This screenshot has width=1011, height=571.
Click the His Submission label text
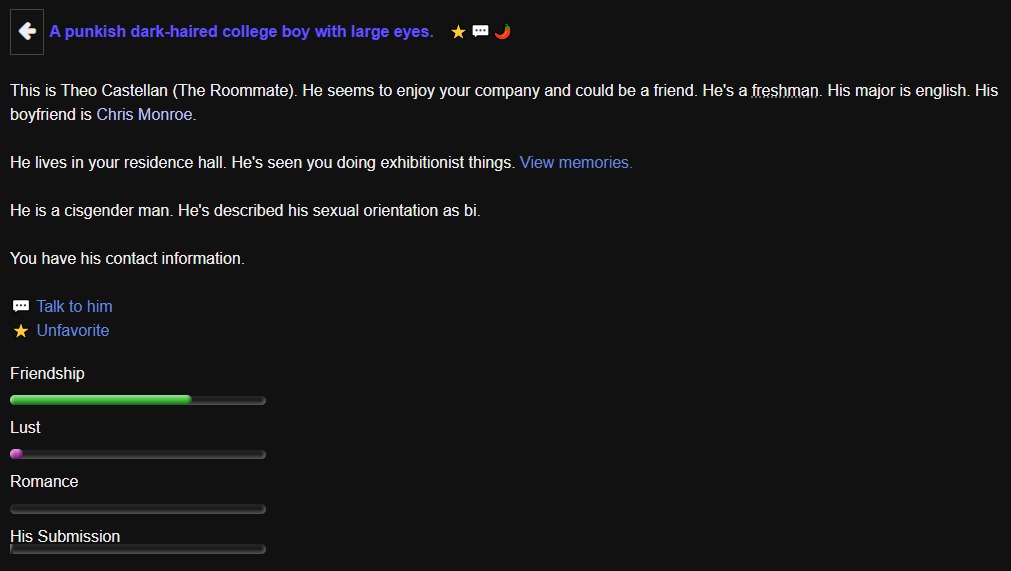[x=65, y=536]
